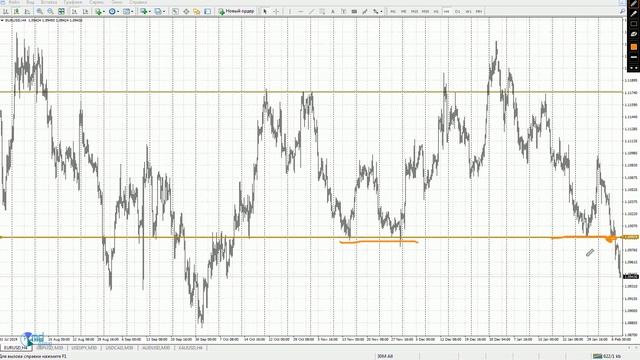Screen dimensions: 640x360
Task: Create a new chart window
Action: pos(144,11)
